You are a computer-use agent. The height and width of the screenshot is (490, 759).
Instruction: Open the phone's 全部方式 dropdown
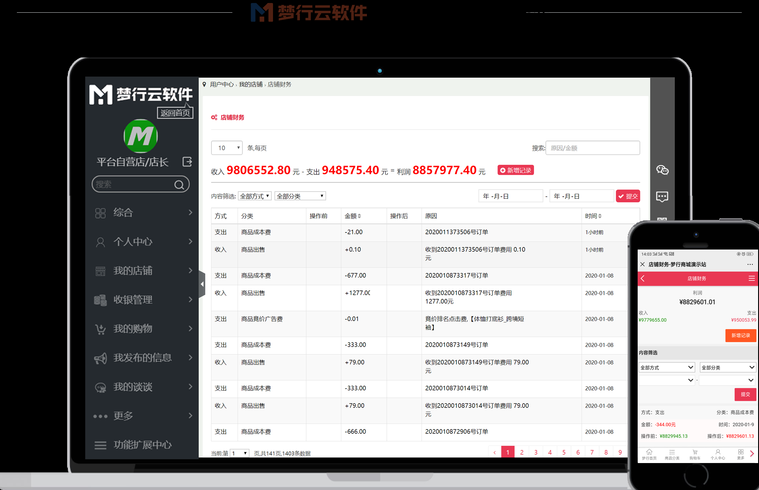pyautogui.click(x=667, y=368)
